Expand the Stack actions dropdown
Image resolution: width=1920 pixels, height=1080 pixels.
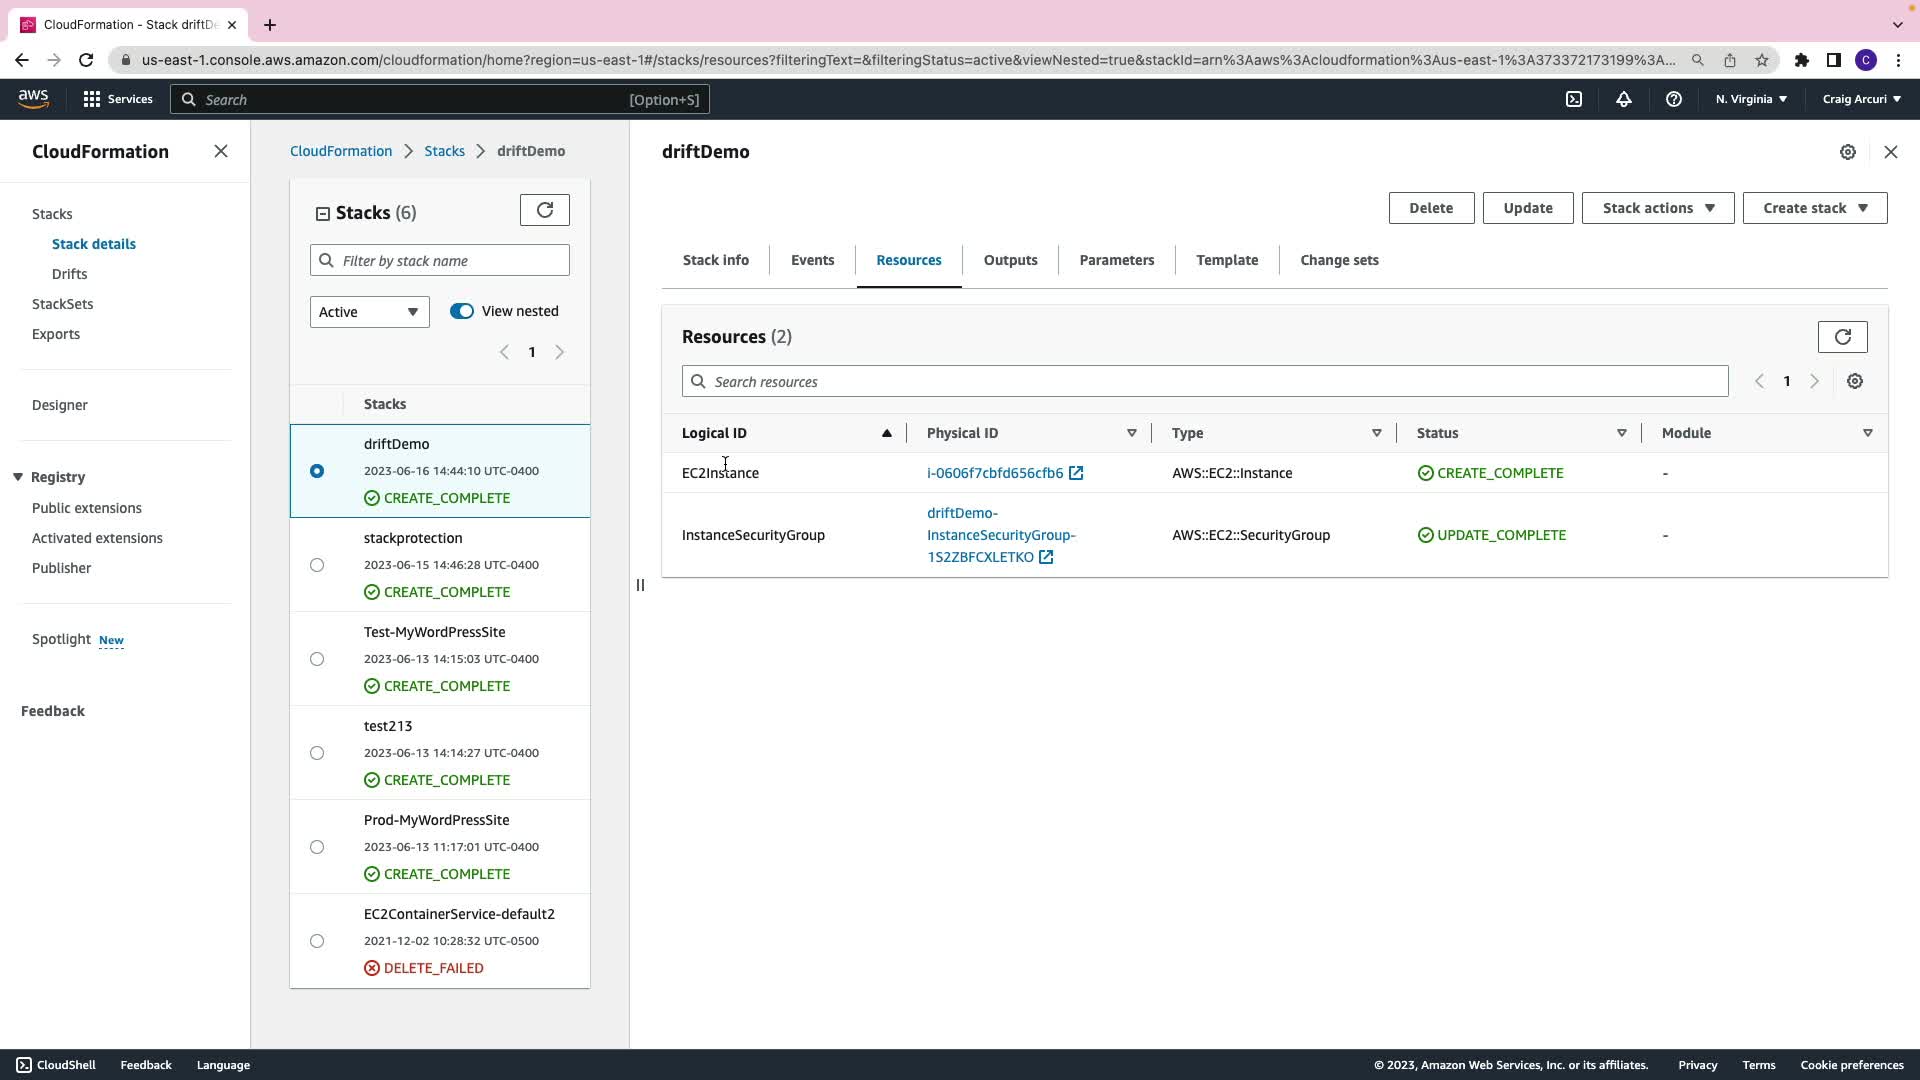[x=1657, y=208]
